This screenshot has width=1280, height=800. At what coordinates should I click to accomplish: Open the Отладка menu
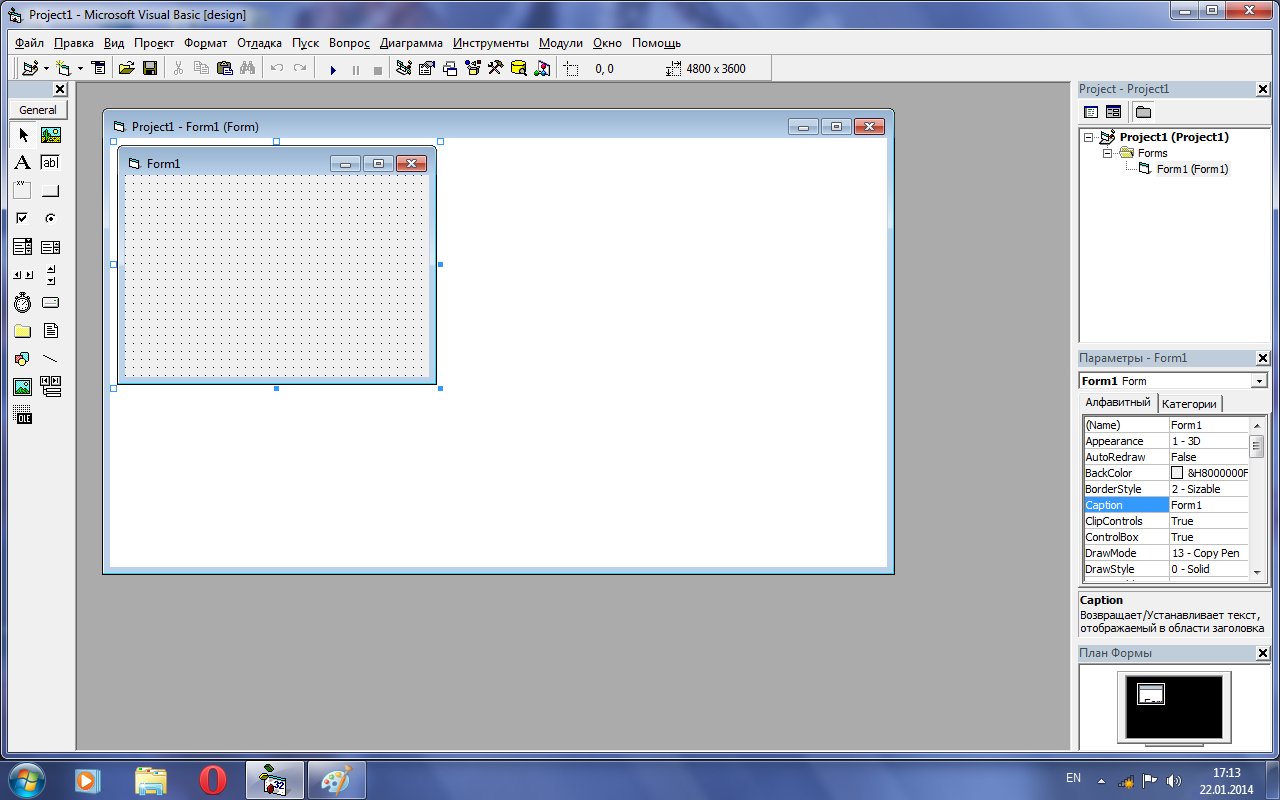click(259, 43)
